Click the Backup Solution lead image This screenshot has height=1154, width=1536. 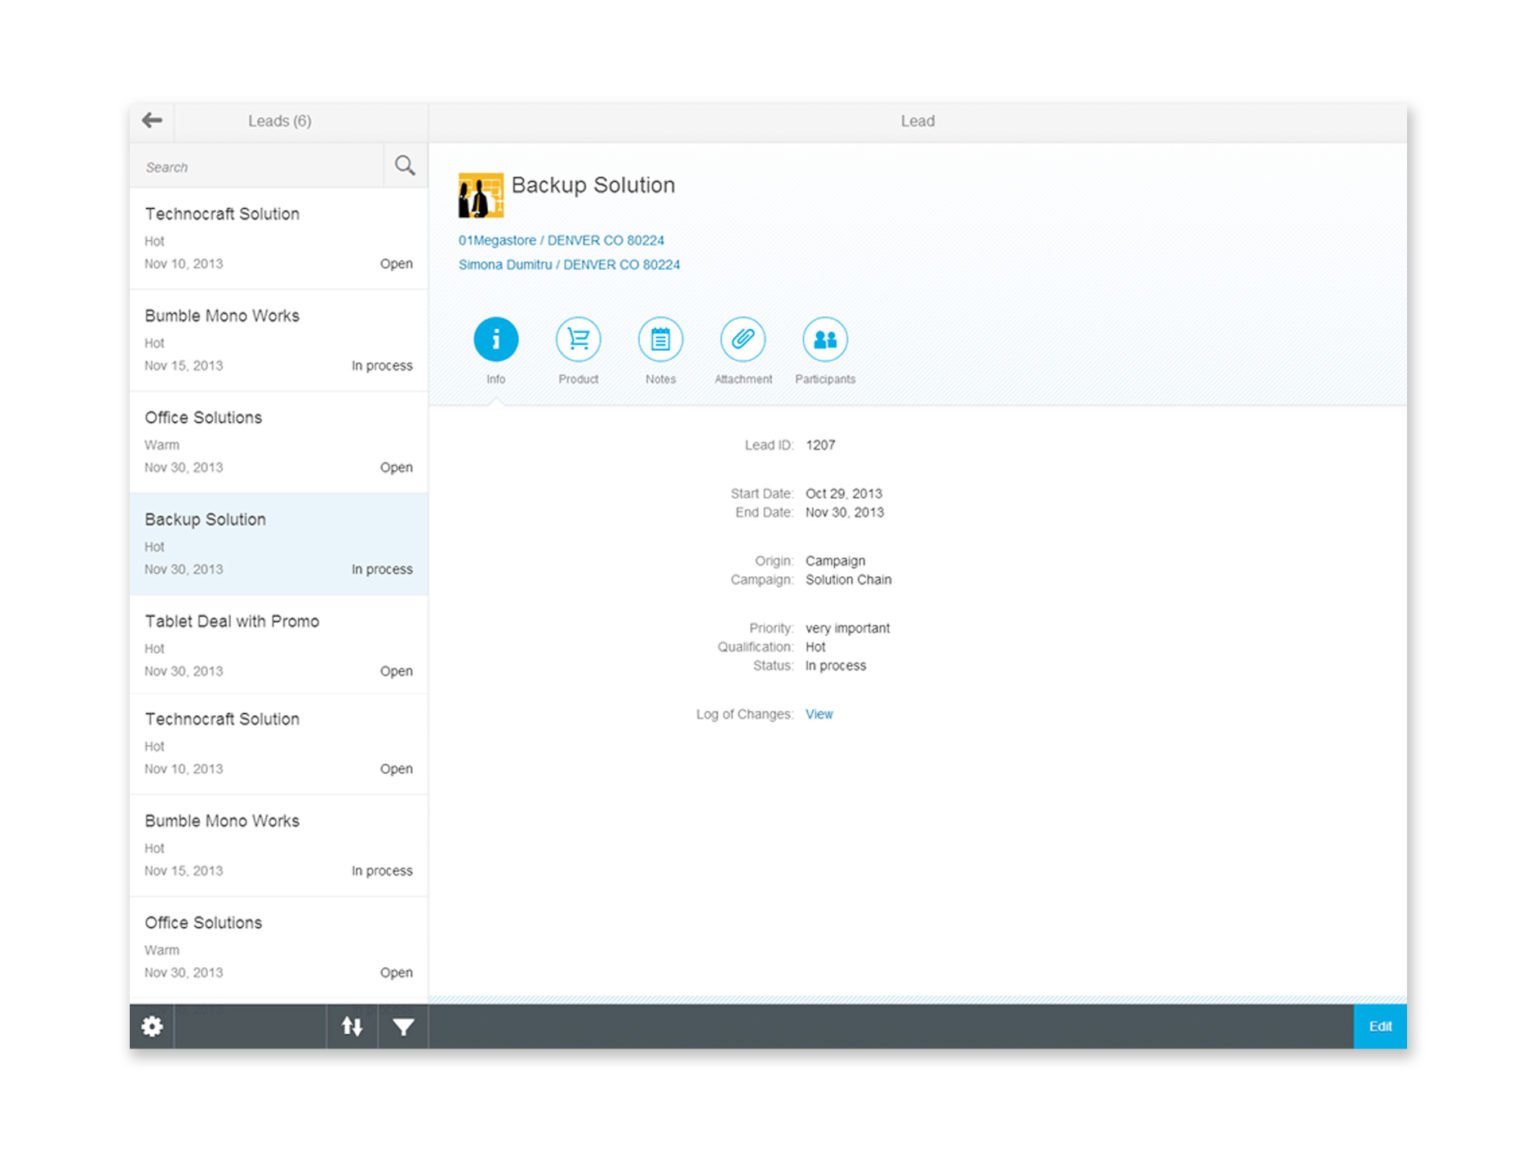click(x=480, y=195)
